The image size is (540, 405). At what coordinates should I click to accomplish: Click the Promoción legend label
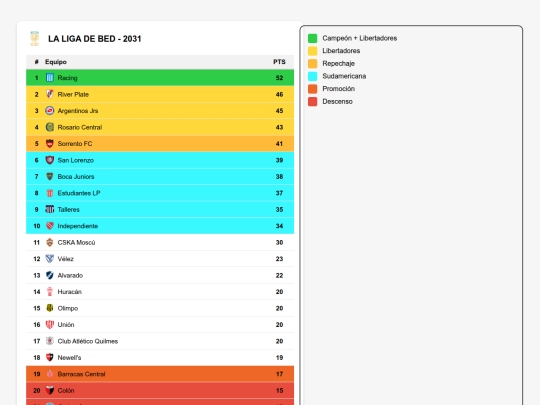point(339,89)
